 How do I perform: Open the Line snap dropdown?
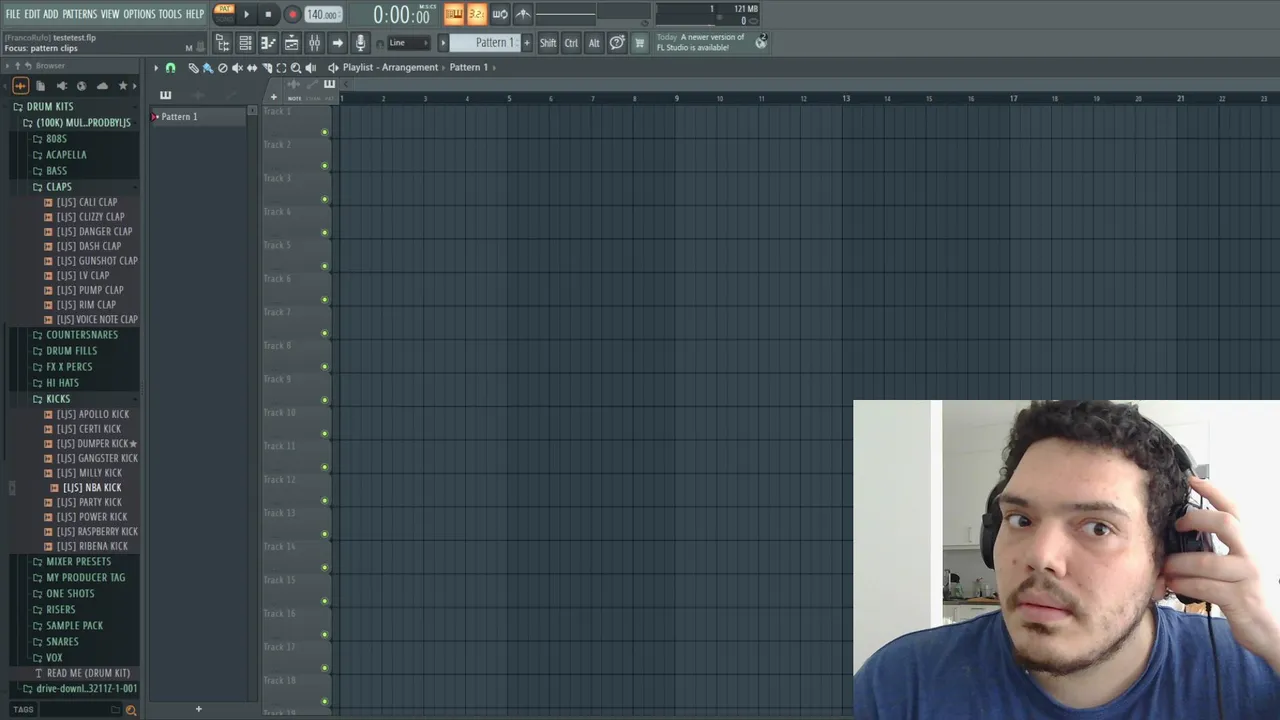(x=408, y=43)
